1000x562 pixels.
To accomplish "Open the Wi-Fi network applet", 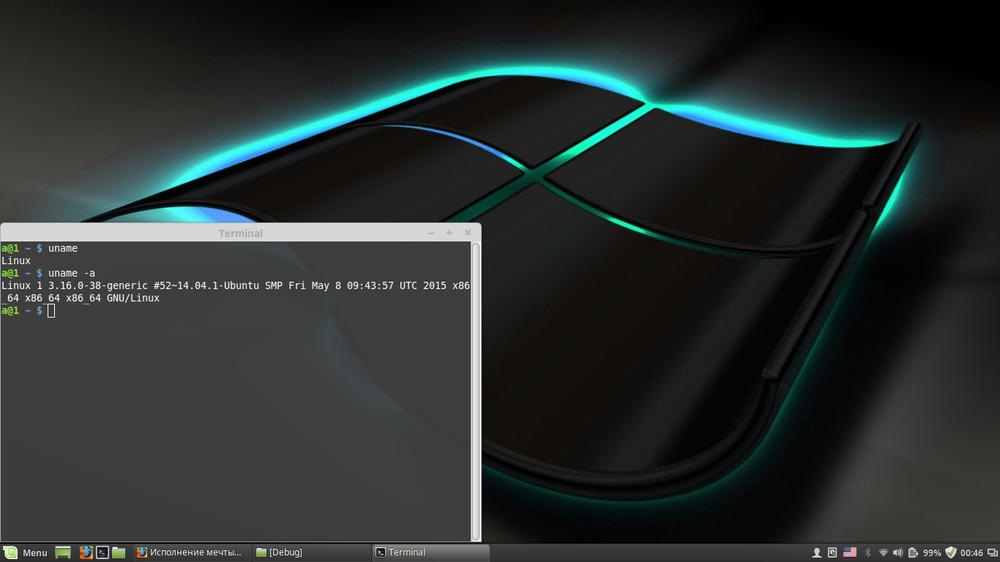I will coord(883,552).
